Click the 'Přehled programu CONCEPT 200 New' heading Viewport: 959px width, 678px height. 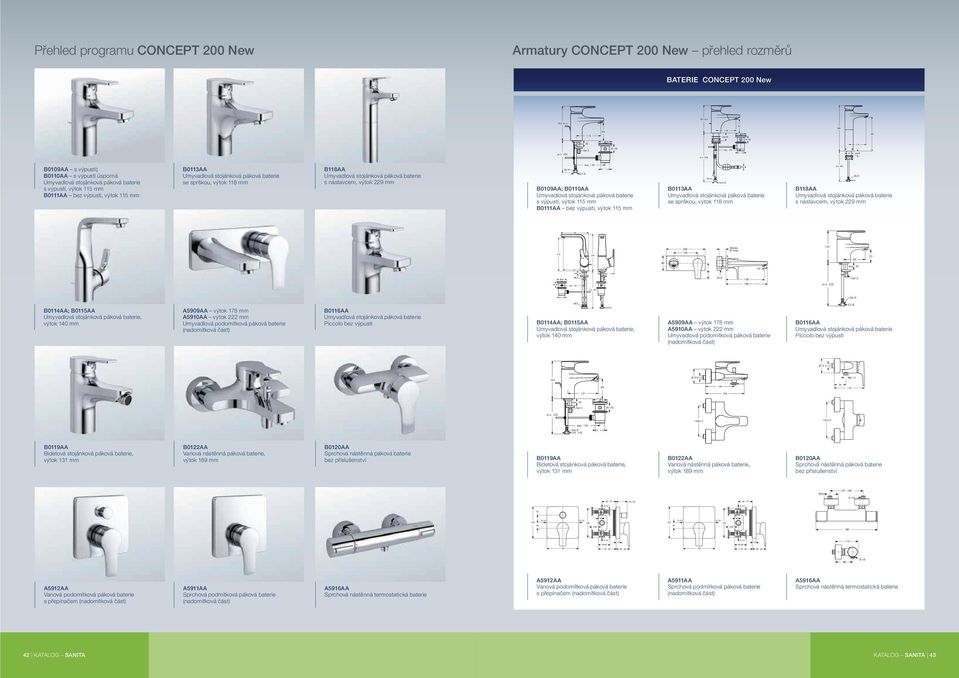pyautogui.click(x=144, y=51)
